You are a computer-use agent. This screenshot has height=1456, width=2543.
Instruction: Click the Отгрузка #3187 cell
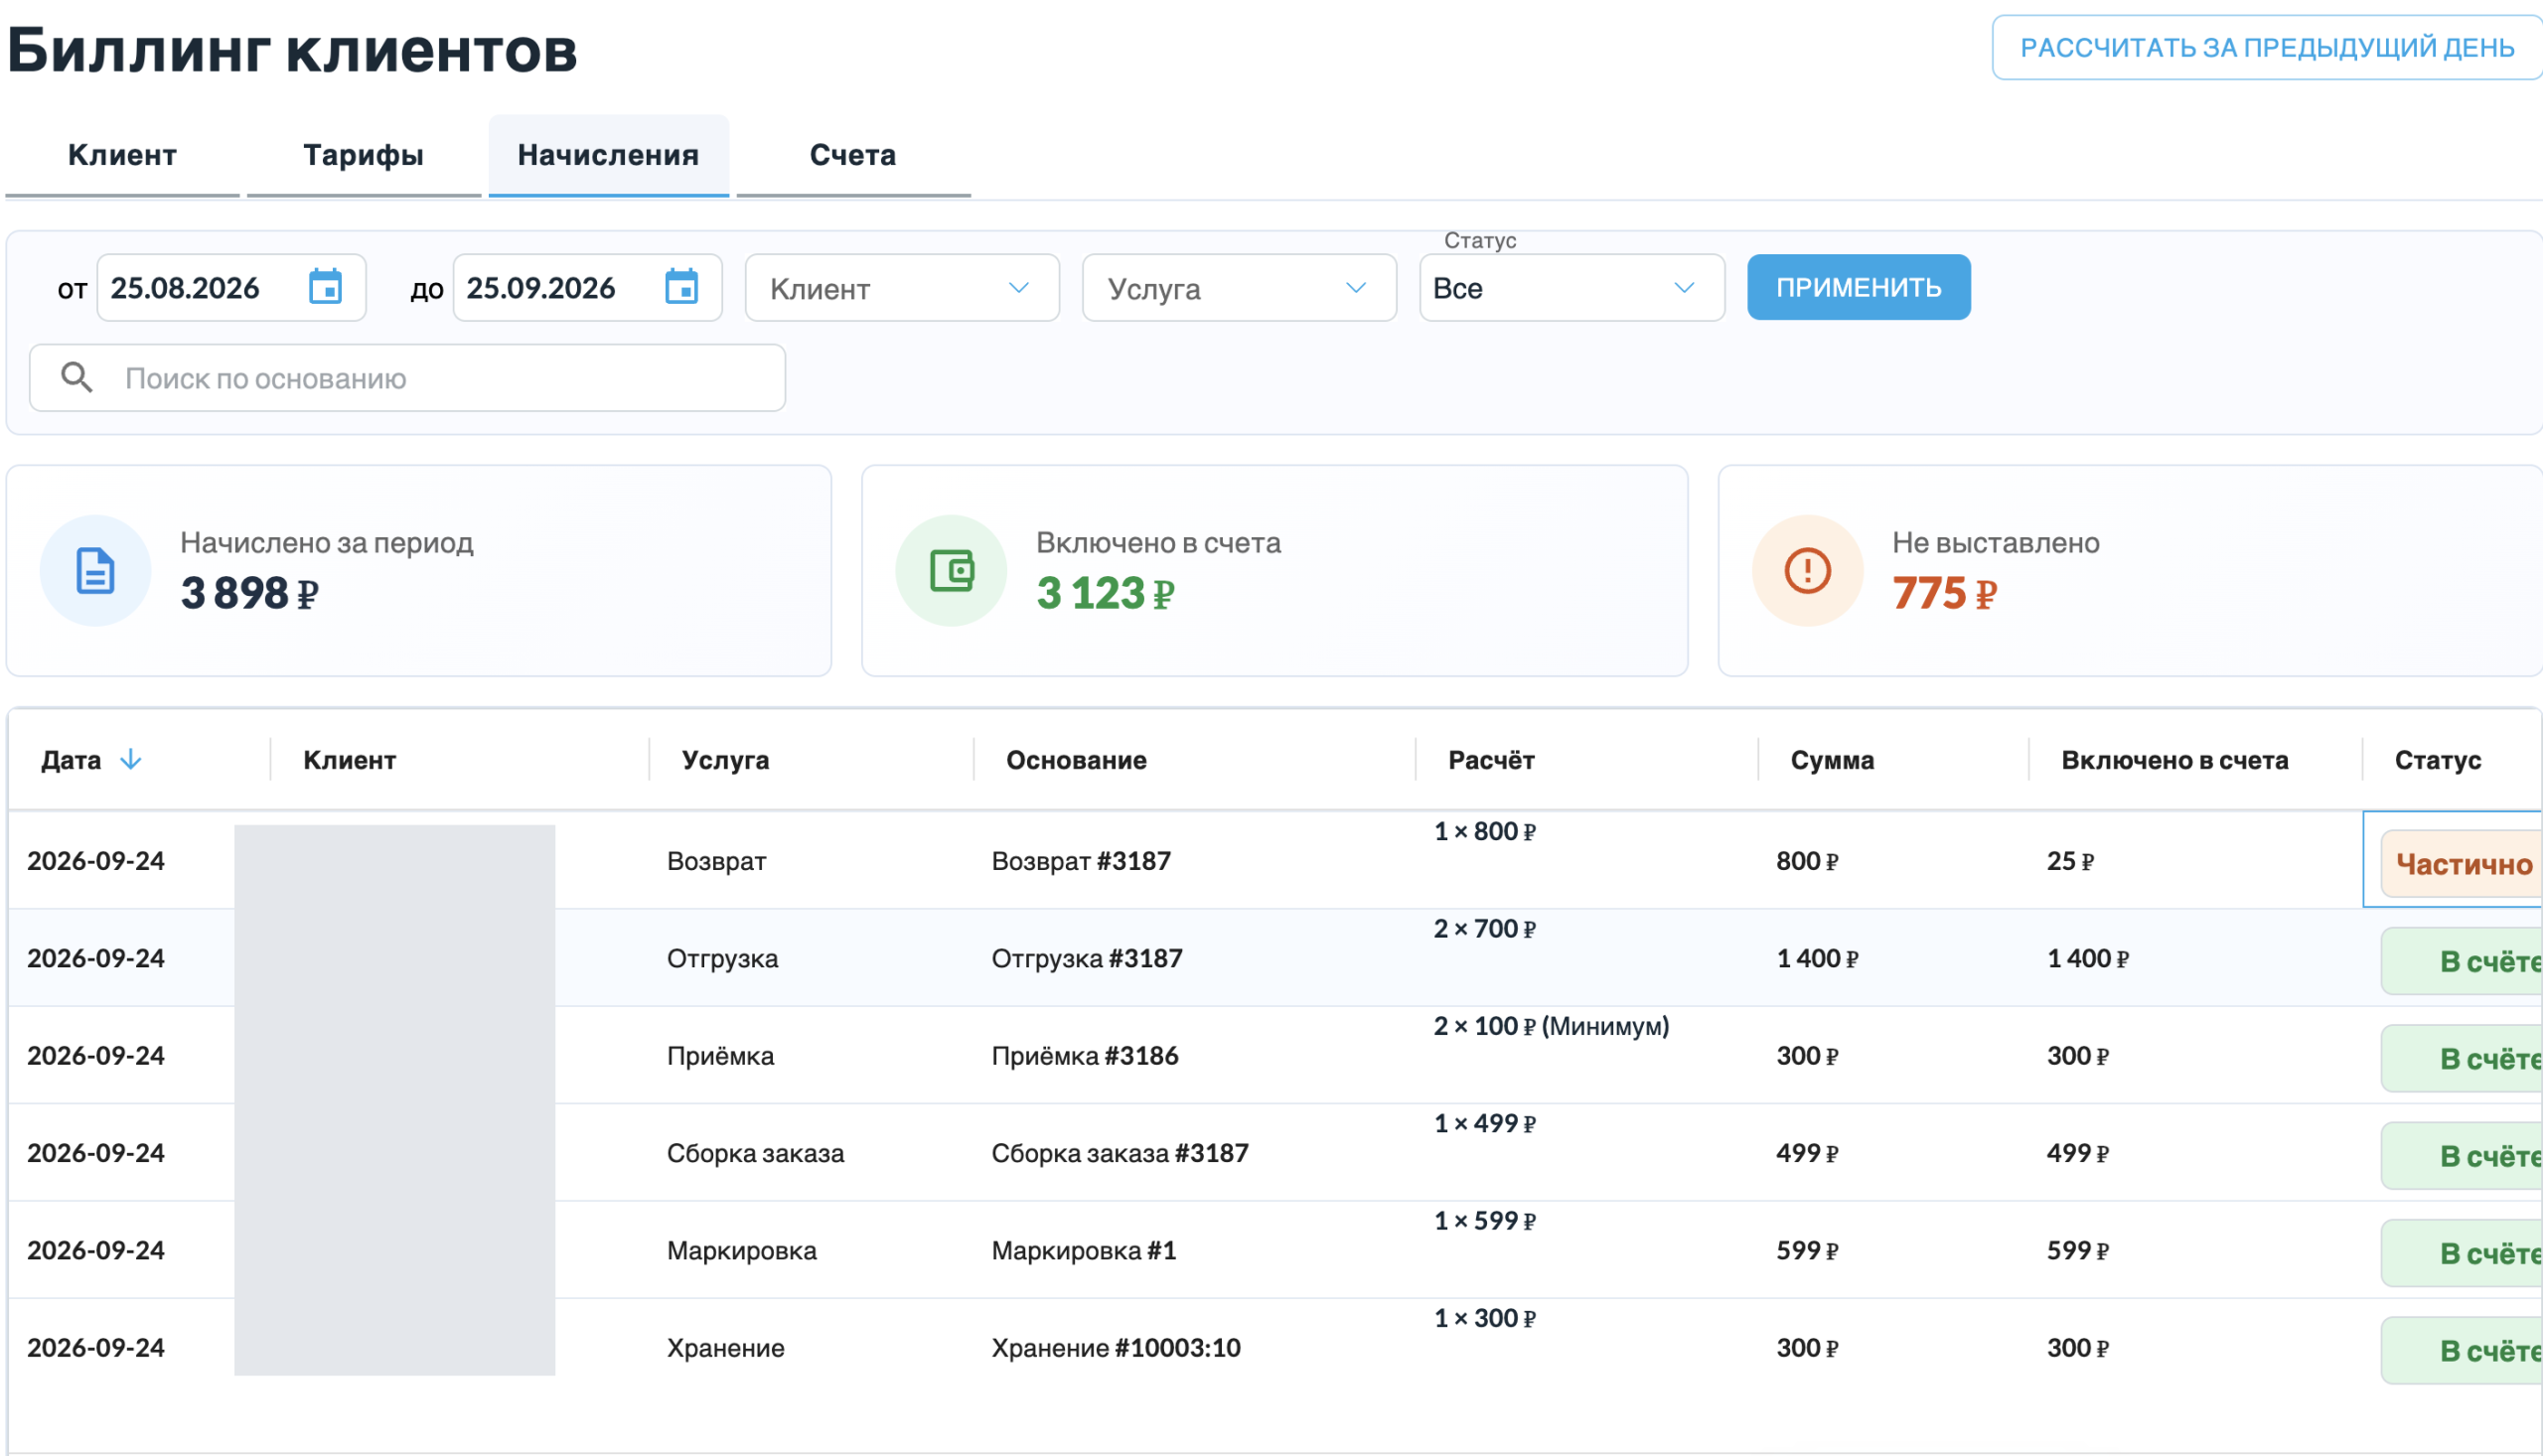click(1087, 958)
